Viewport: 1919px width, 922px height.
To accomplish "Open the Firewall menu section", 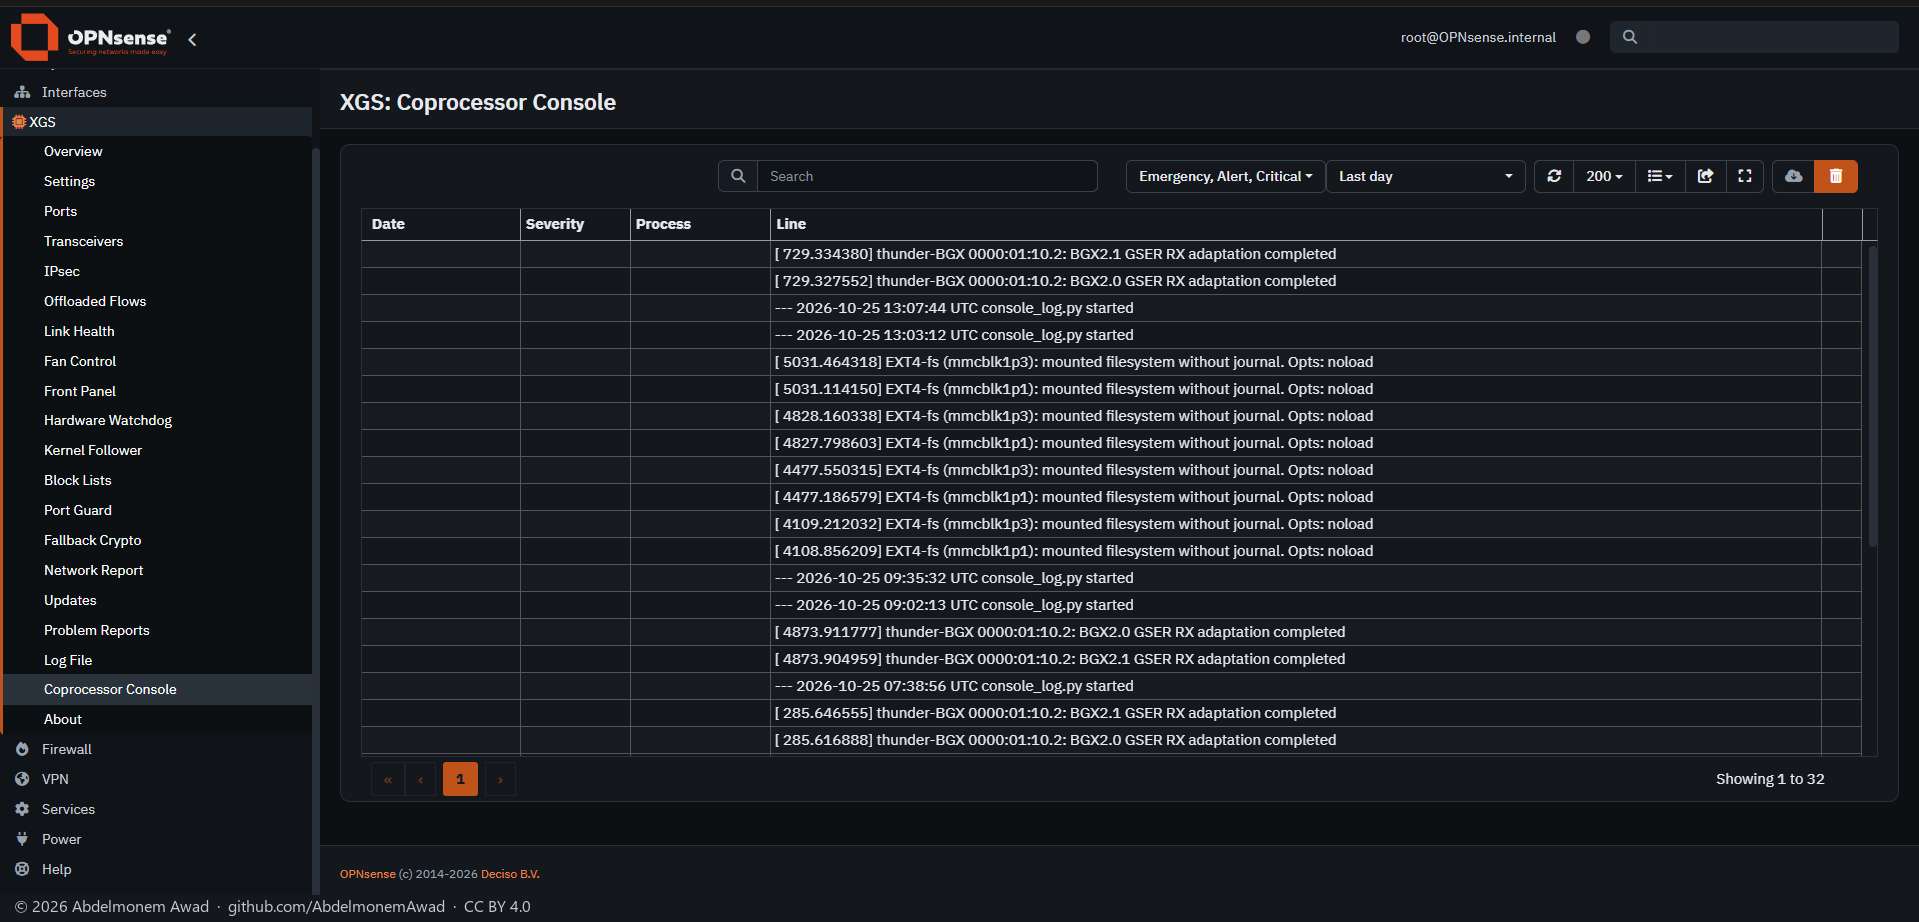I will [156, 749].
